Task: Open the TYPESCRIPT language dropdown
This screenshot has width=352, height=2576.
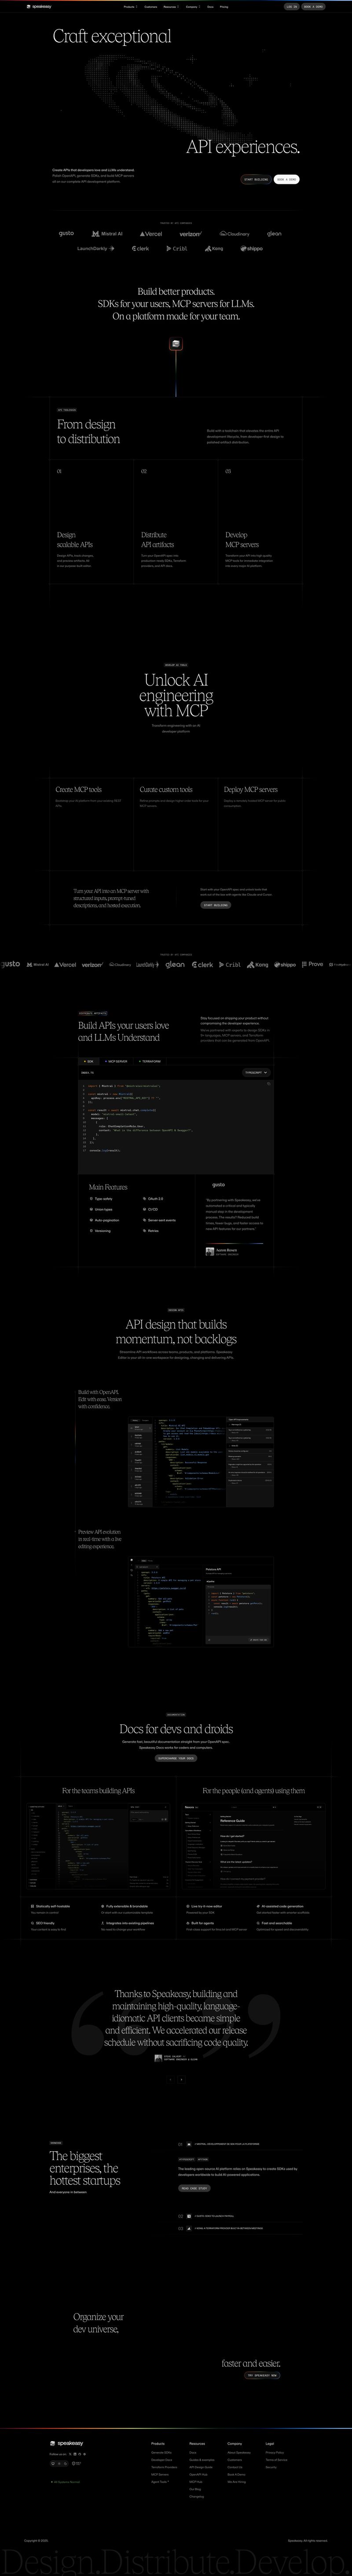Action: [256, 1072]
